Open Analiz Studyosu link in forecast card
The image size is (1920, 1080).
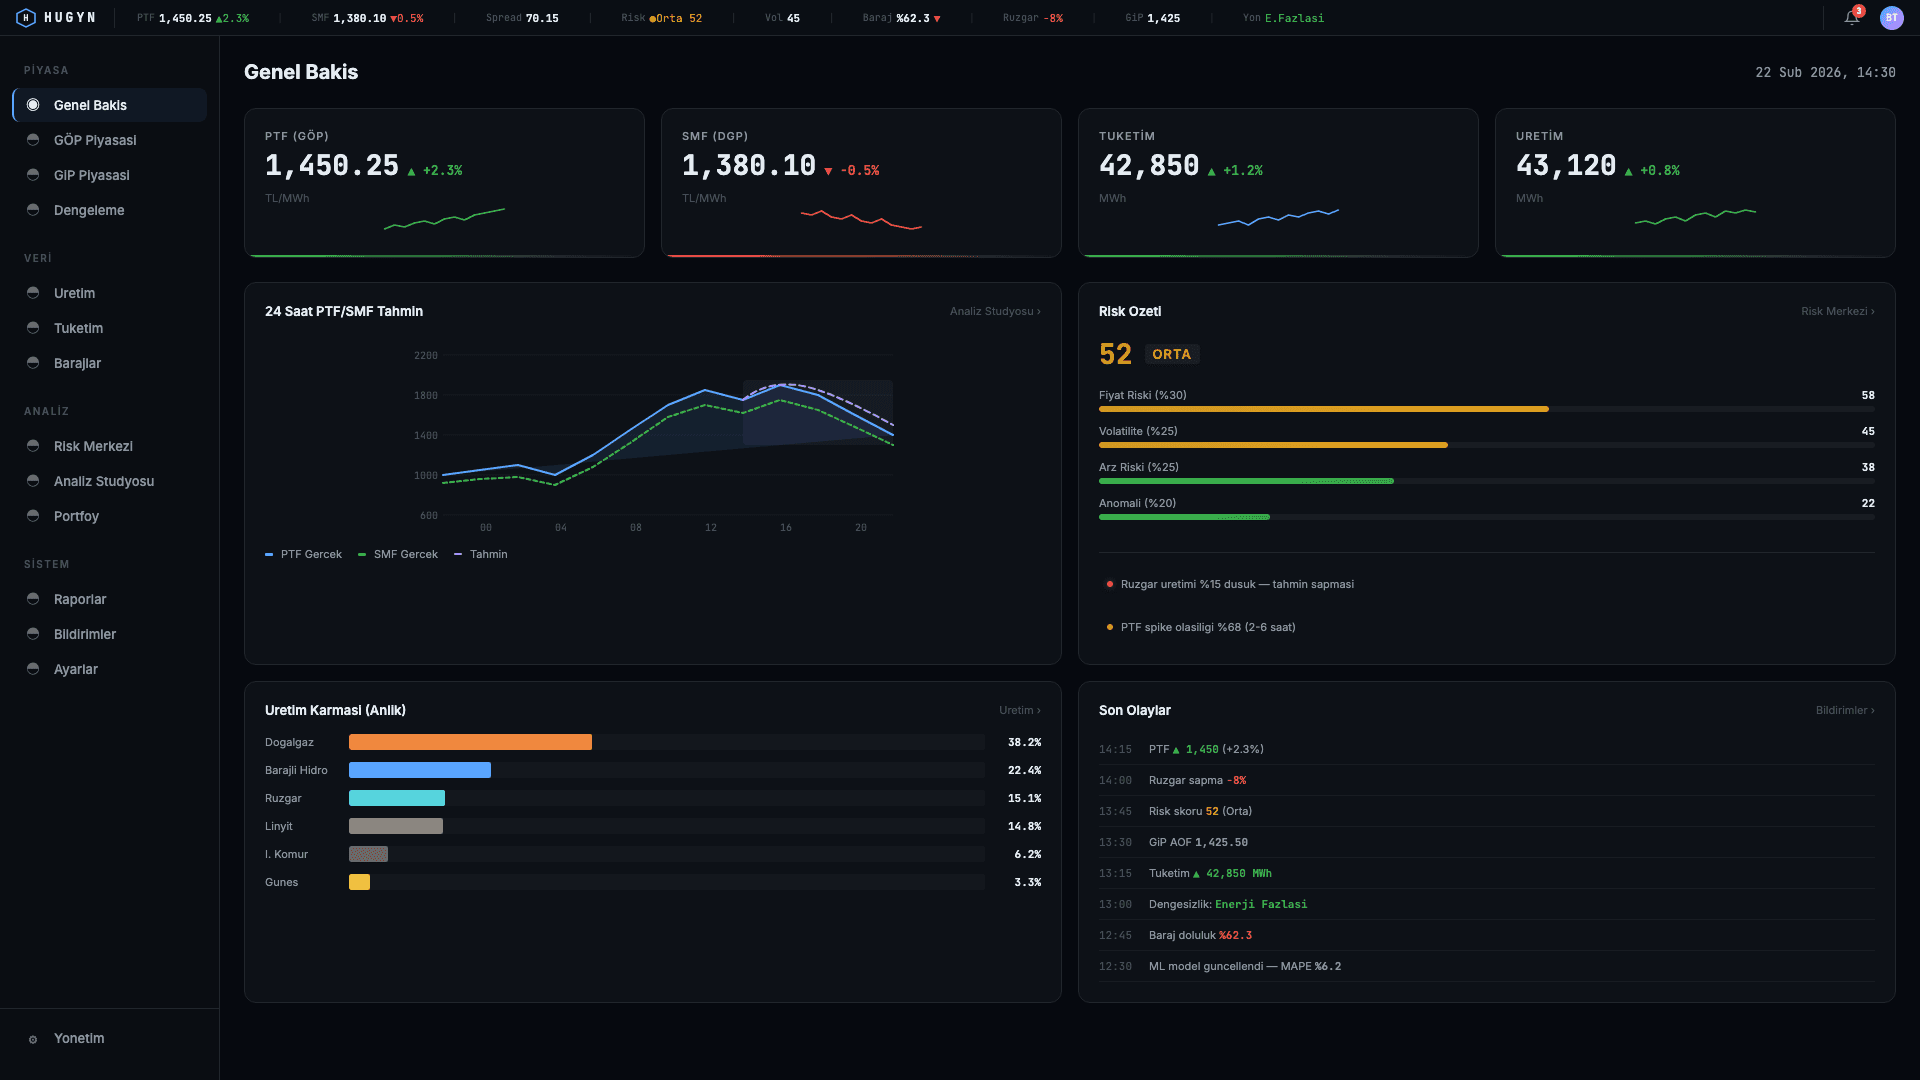pyautogui.click(x=995, y=311)
